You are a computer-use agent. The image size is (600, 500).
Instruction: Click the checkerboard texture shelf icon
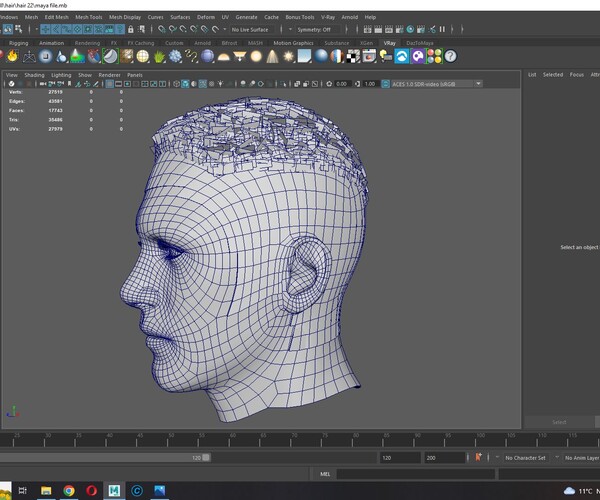[354, 57]
